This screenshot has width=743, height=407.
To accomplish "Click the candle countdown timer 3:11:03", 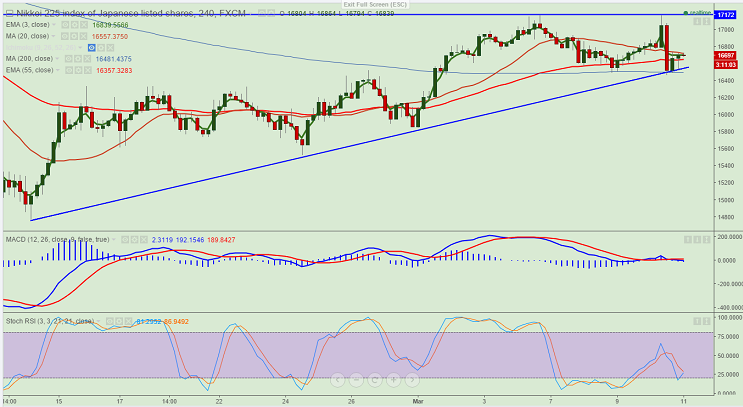I will pyautogui.click(x=725, y=64).
